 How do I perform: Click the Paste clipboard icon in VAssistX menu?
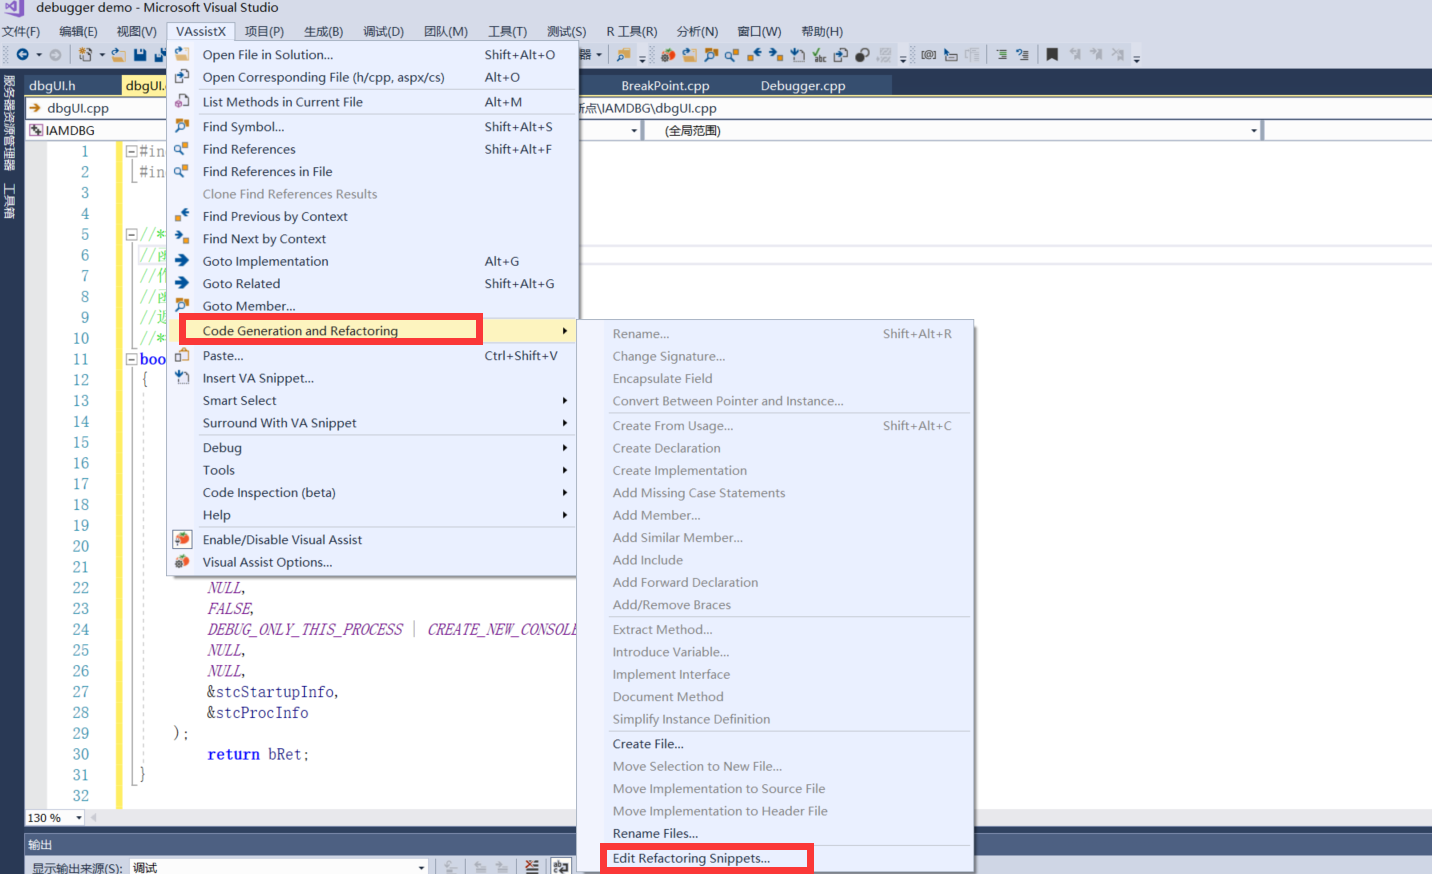[182, 355]
